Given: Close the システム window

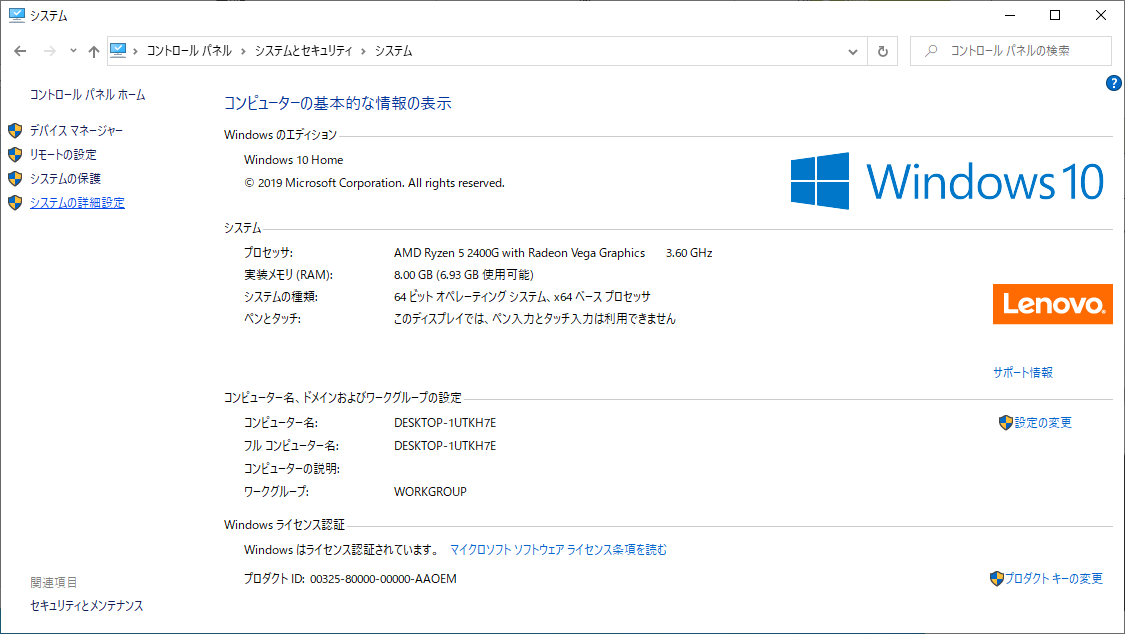Looking at the screenshot, I should point(1101,15).
